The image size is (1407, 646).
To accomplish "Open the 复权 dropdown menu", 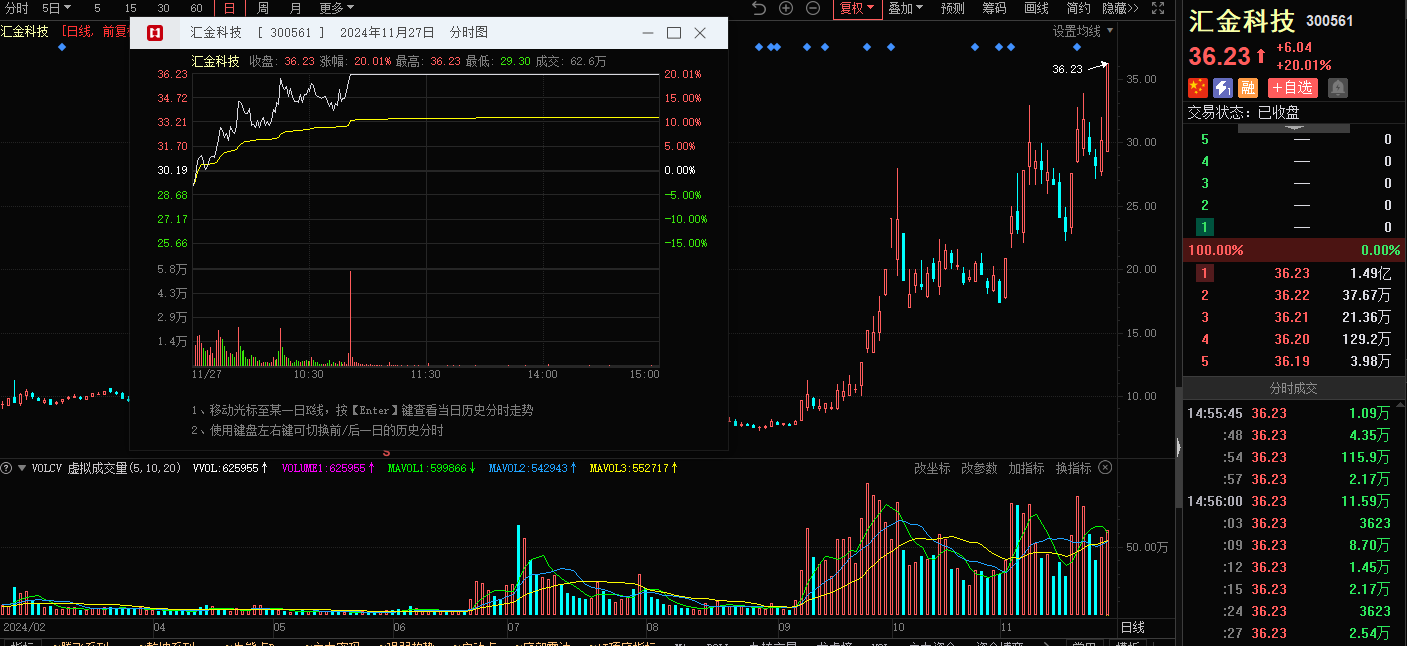I will tap(856, 8).
